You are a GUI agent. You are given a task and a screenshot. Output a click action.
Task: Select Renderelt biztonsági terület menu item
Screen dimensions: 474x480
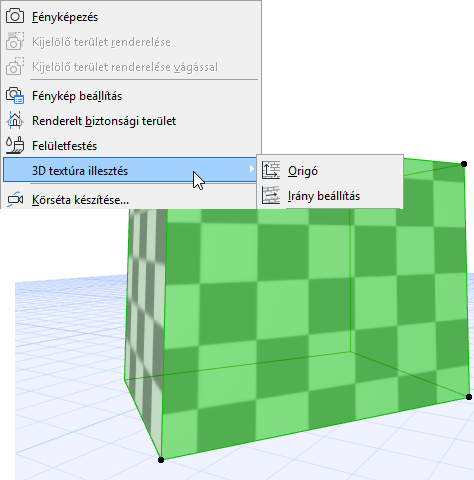pos(130,121)
